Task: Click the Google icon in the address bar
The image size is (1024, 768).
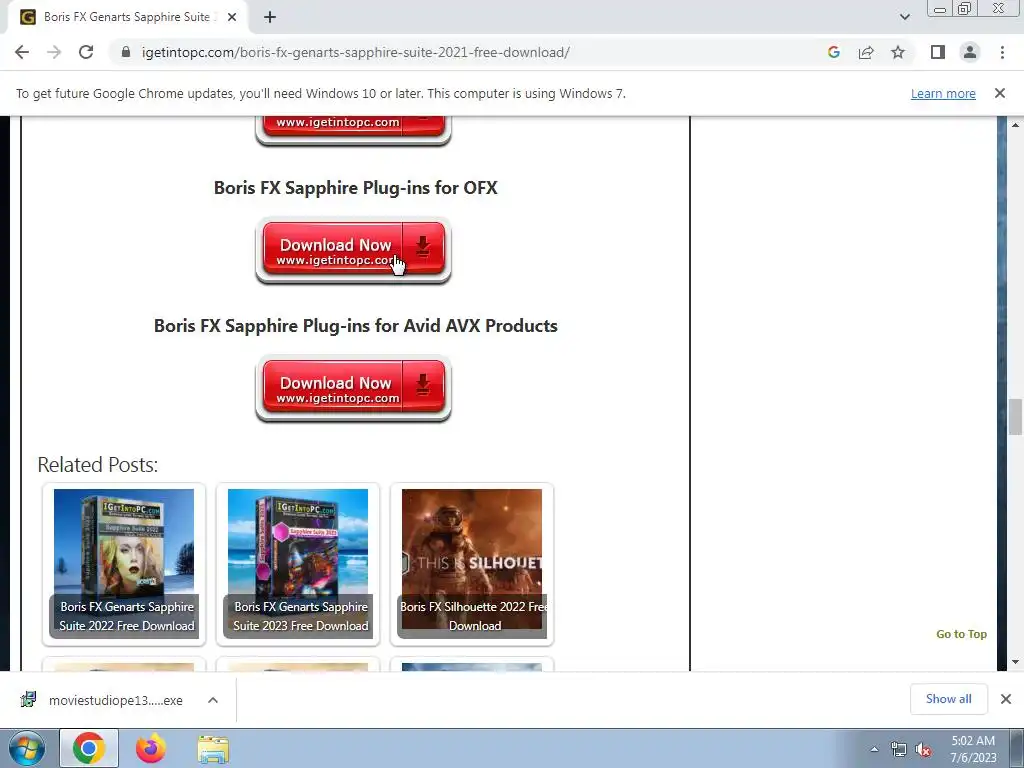Action: coord(833,52)
